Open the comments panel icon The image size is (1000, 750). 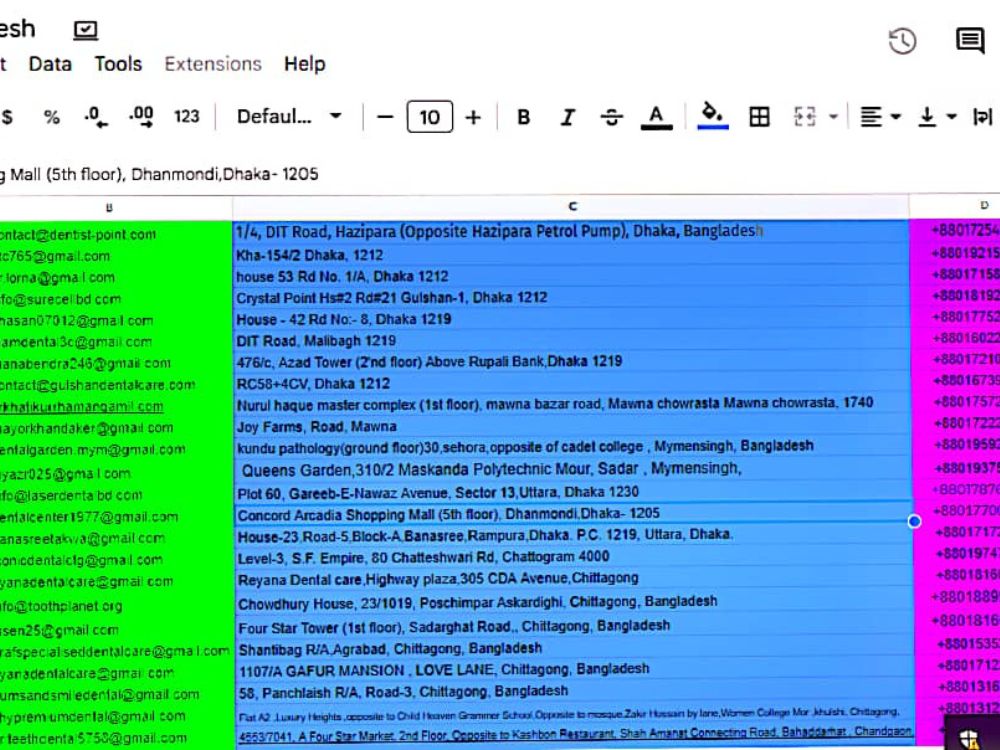pyautogui.click(x=970, y=41)
